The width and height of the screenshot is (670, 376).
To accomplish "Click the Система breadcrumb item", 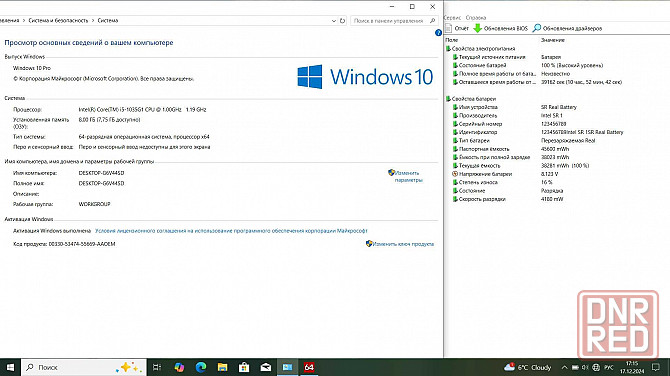I will [x=108, y=21].
